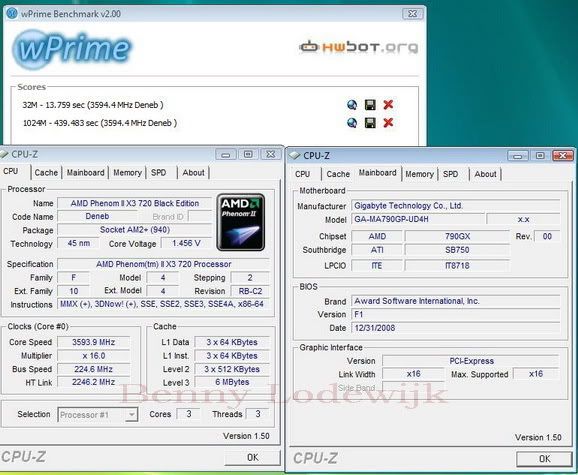Image resolution: width=578 pixels, height=475 pixels.
Task: Click the Revision value 'RB-C2'
Action: [250, 291]
